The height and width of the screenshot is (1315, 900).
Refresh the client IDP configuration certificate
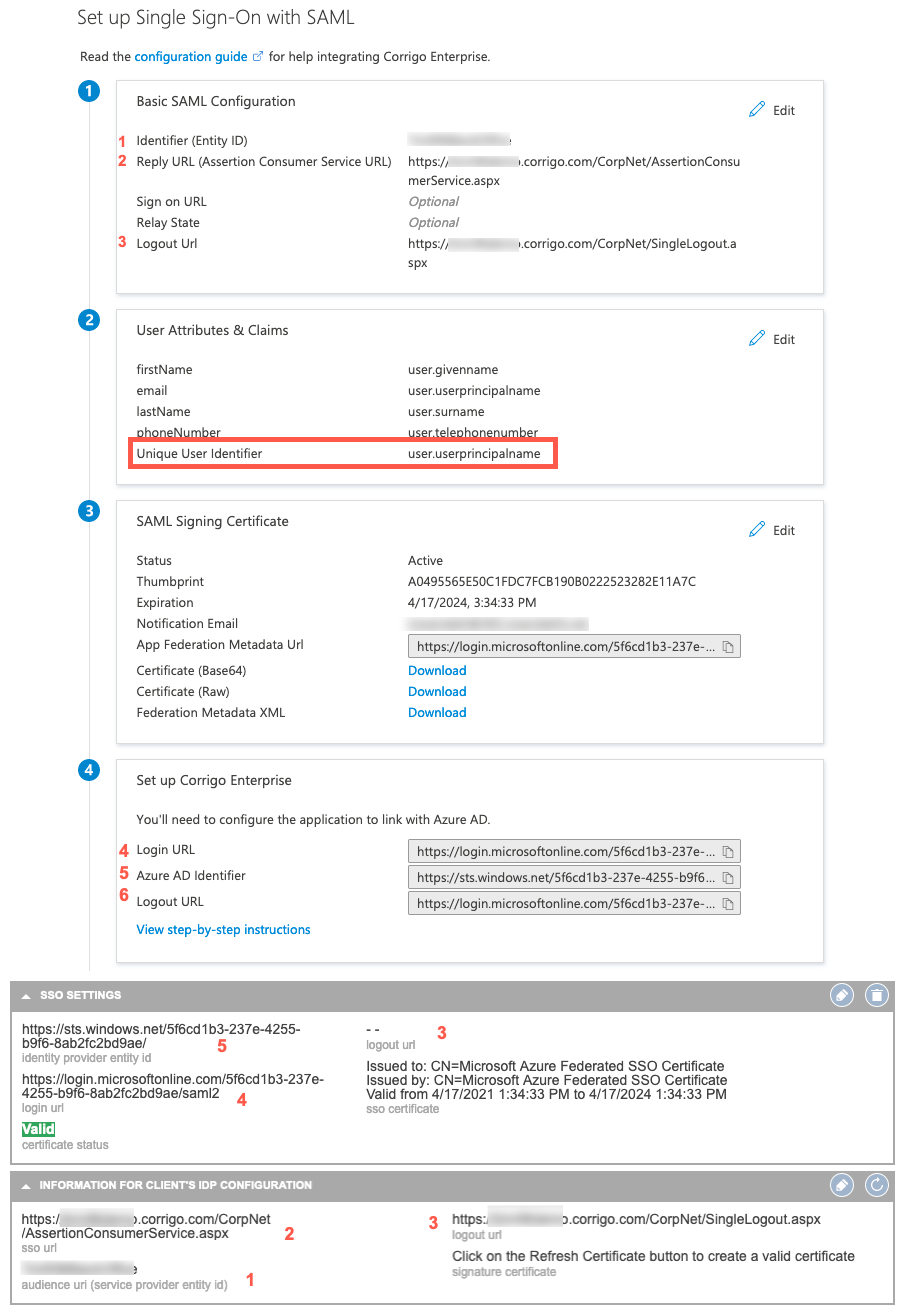point(876,1185)
